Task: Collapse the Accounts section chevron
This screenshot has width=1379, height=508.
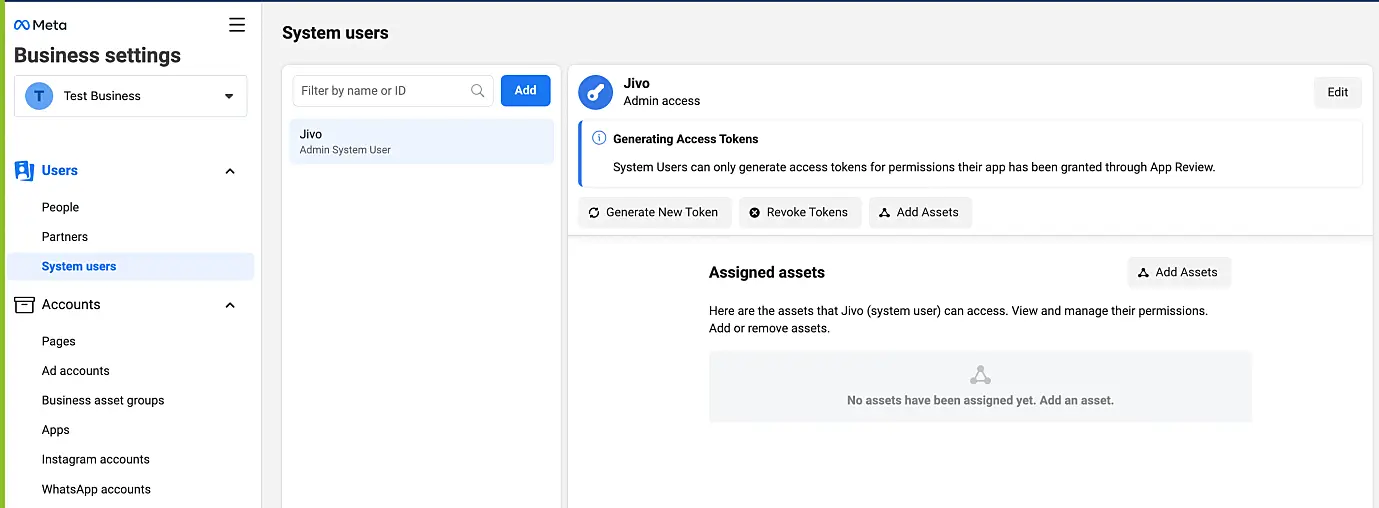Action: (x=230, y=305)
